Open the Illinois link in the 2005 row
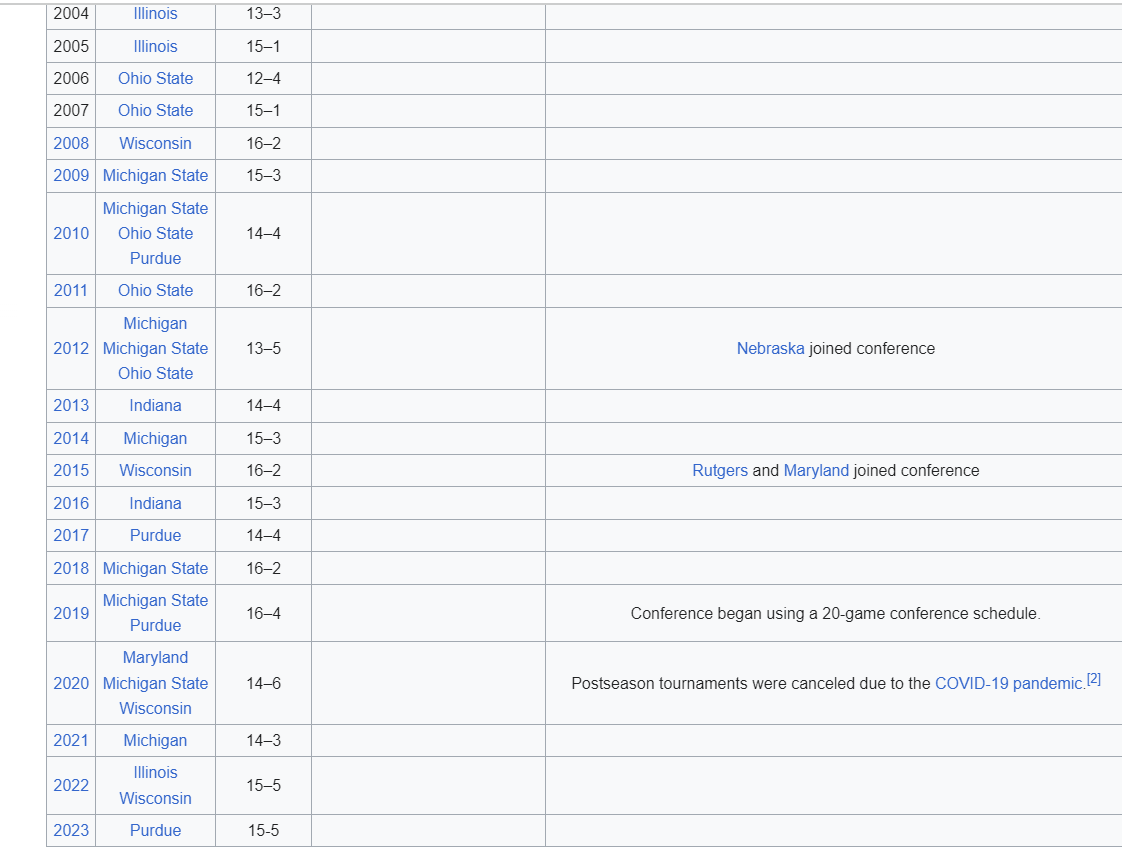Image resolution: width=1122 pixels, height=850 pixels. 155,47
